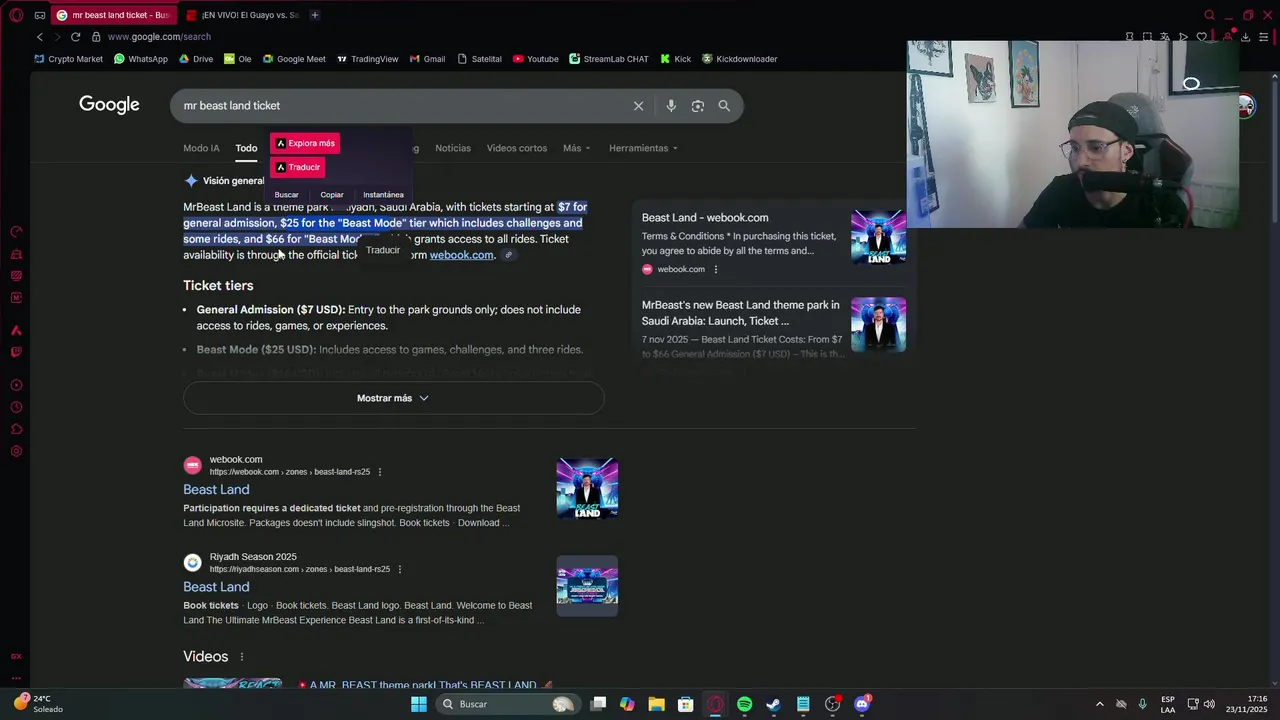Open Beast Land result from webook.com
The image size is (1280, 720).
coord(216,489)
